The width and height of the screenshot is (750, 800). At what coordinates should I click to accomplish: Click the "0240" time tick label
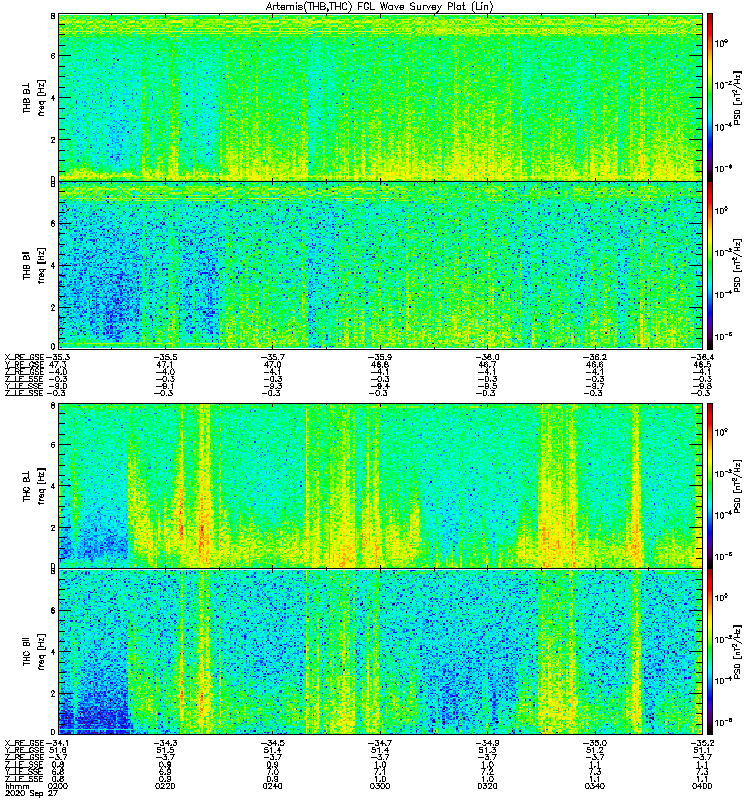click(x=272, y=786)
